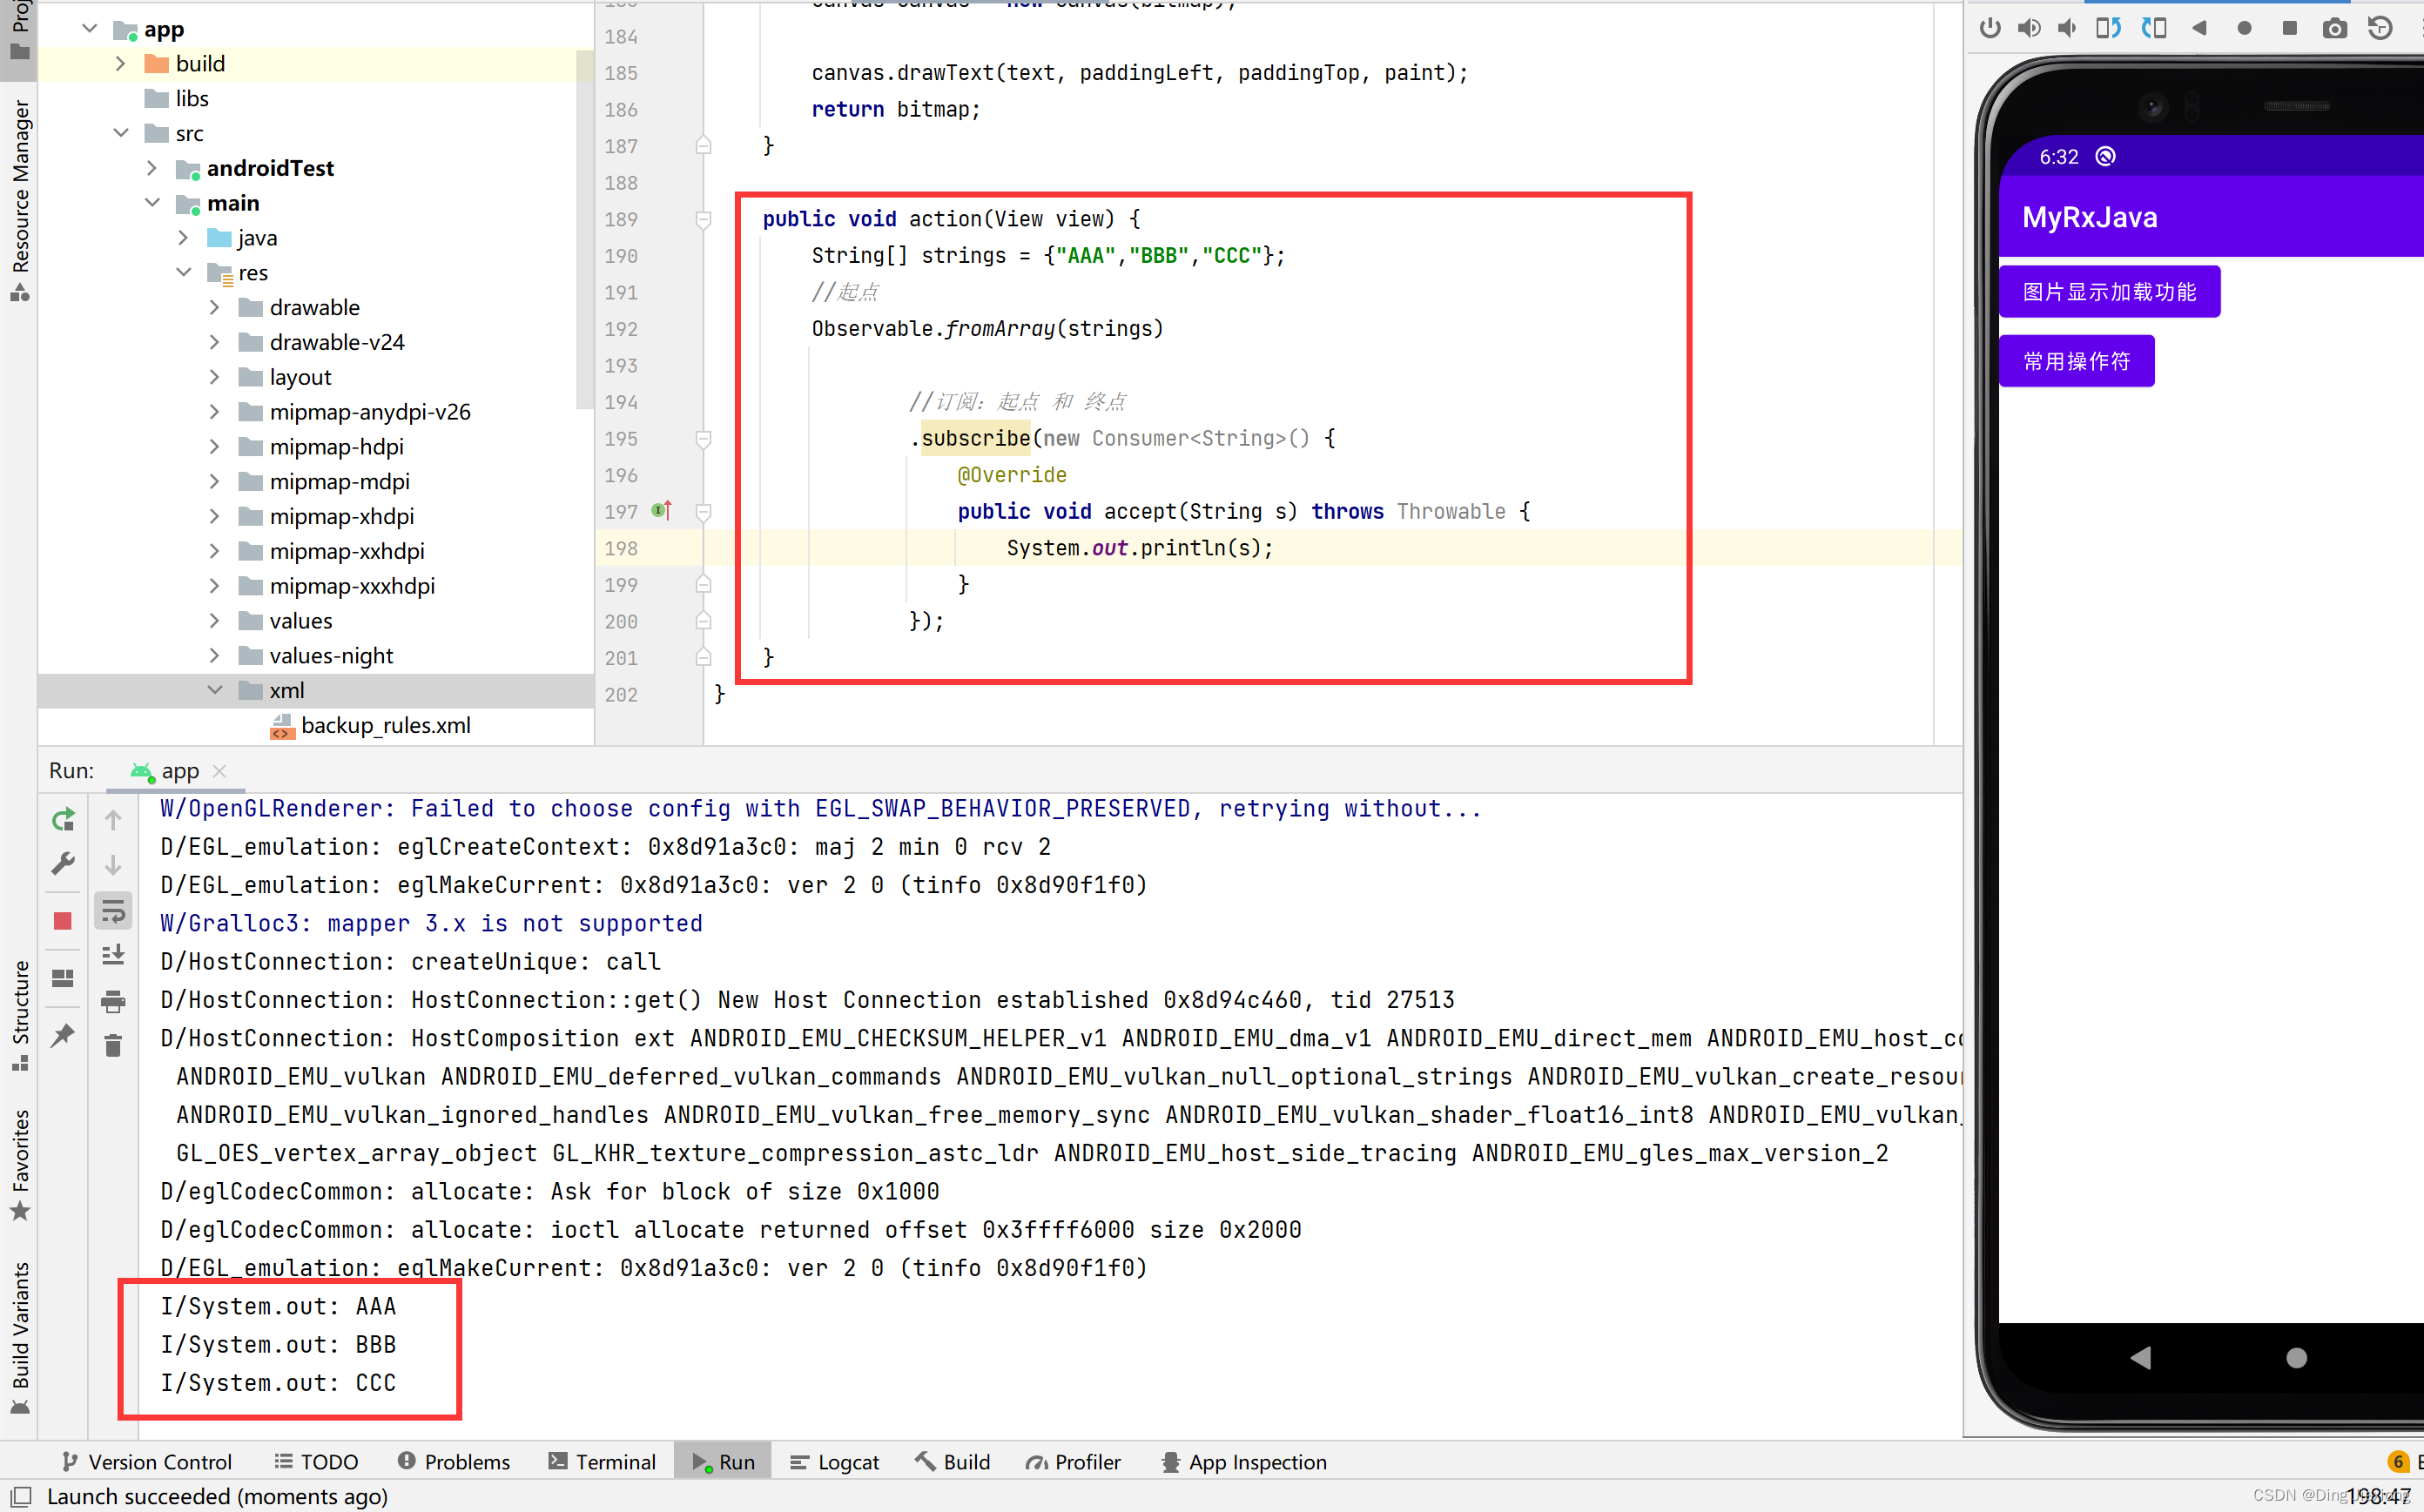Screen dimensions: 2424x1512
Task: Collapse the app module folder
Action: (x=89, y=28)
